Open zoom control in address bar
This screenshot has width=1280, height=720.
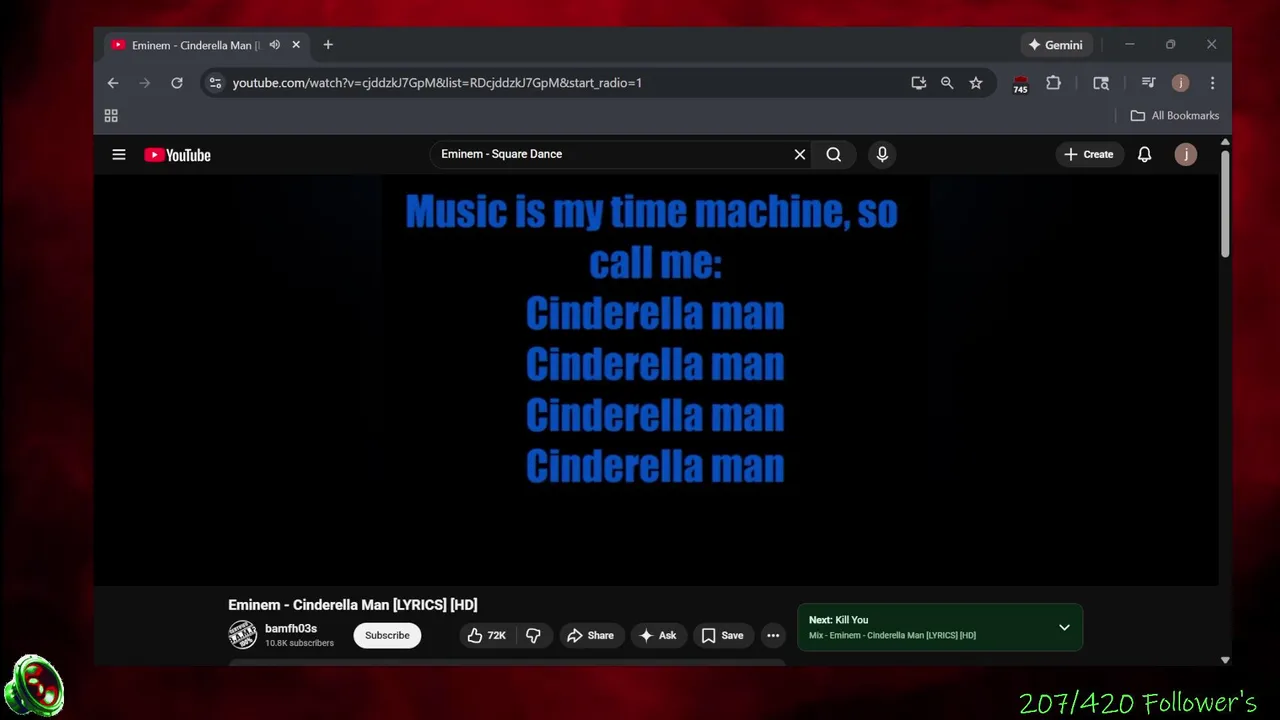(947, 83)
